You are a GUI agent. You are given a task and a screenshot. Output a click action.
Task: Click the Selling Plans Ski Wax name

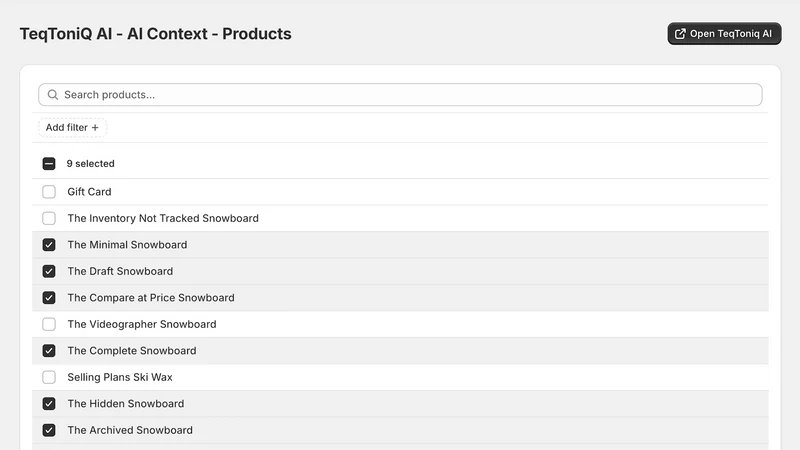click(x=120, y=378)
